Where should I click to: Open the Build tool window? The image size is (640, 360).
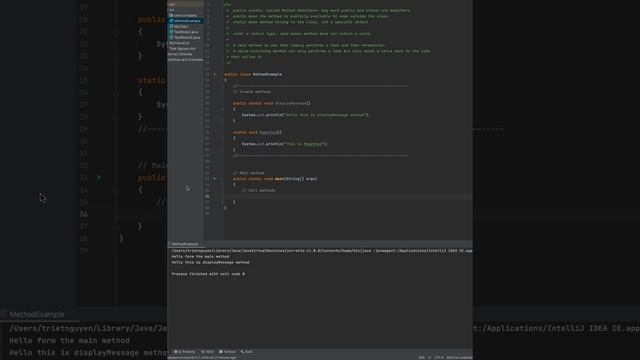(x=247, y=352)
